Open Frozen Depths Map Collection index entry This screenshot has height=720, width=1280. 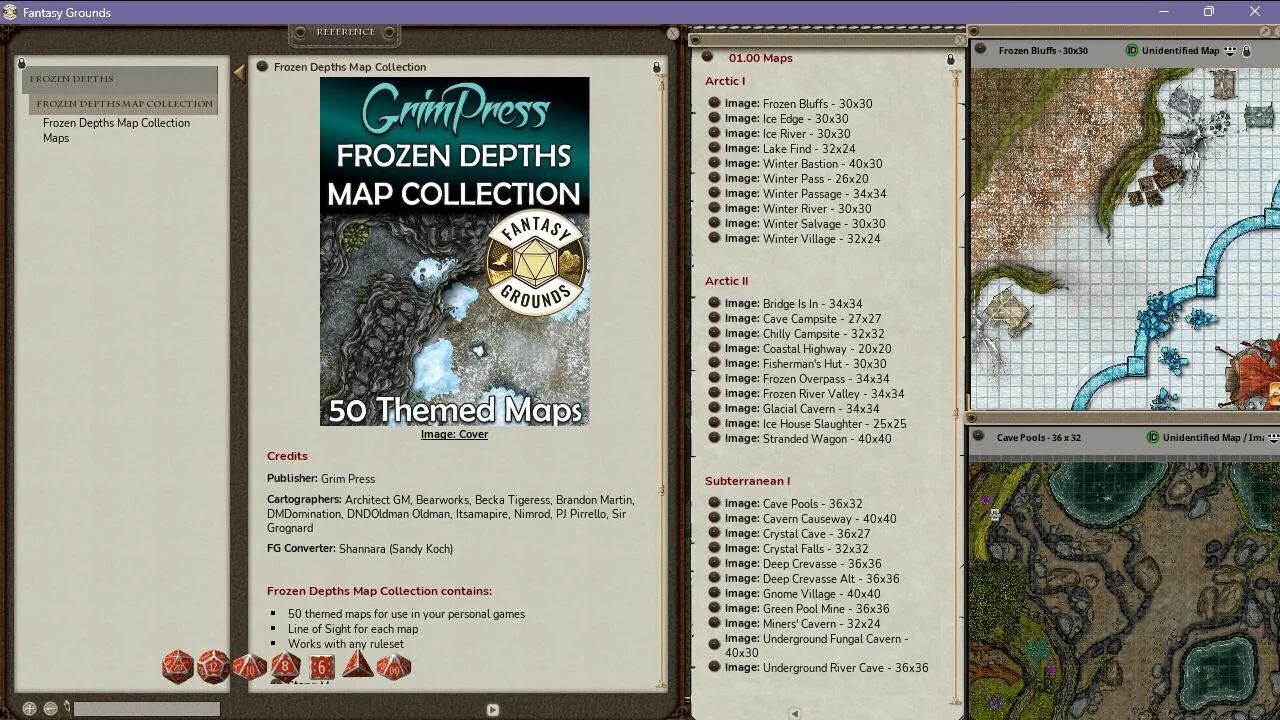tap(116, 123)
